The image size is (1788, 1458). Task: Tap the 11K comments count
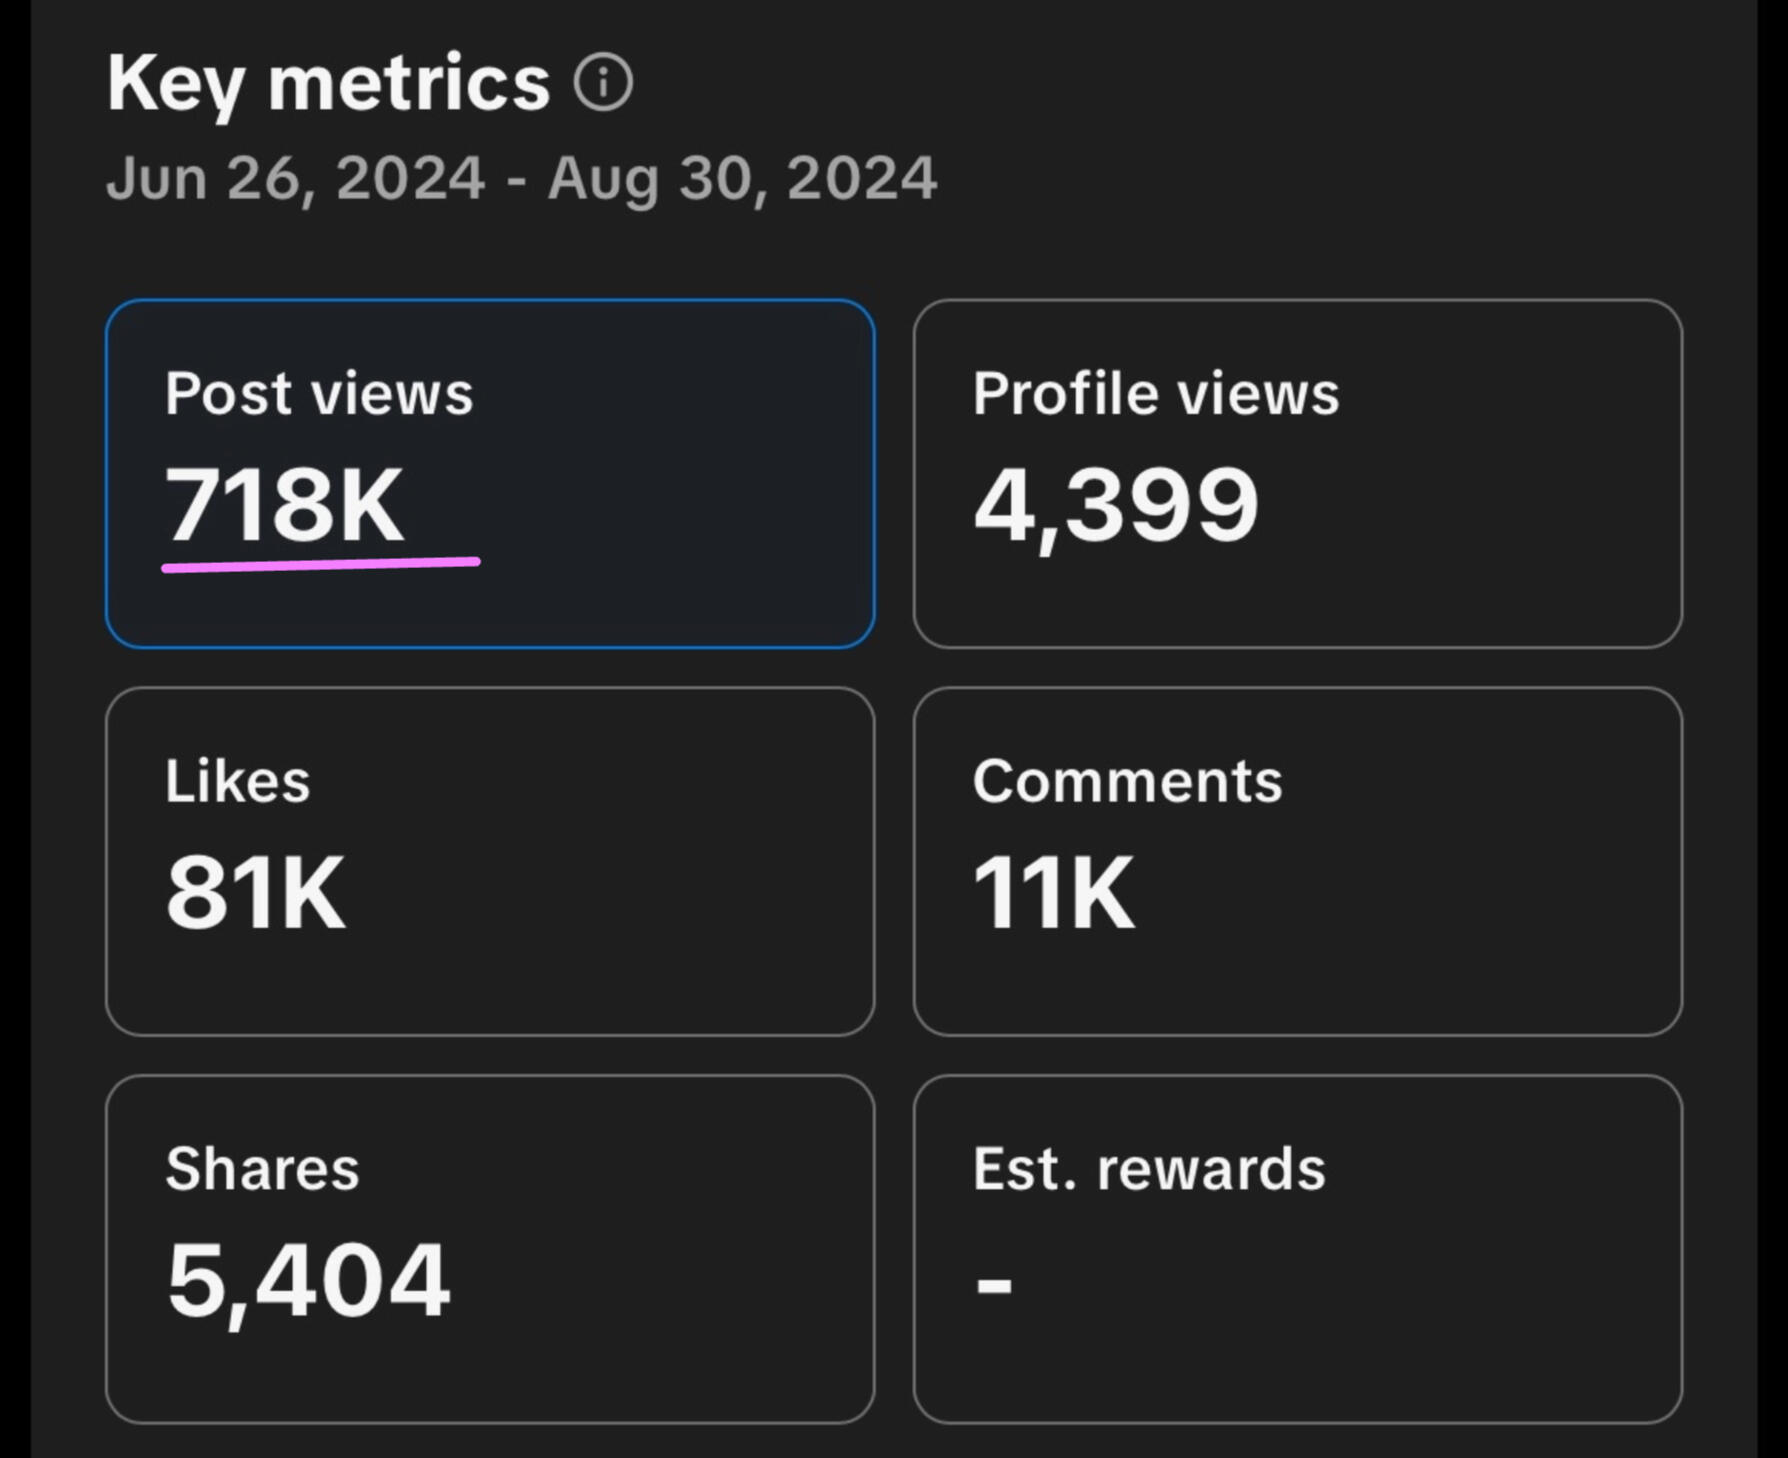pyautogui.click(x=1053, y=892)
